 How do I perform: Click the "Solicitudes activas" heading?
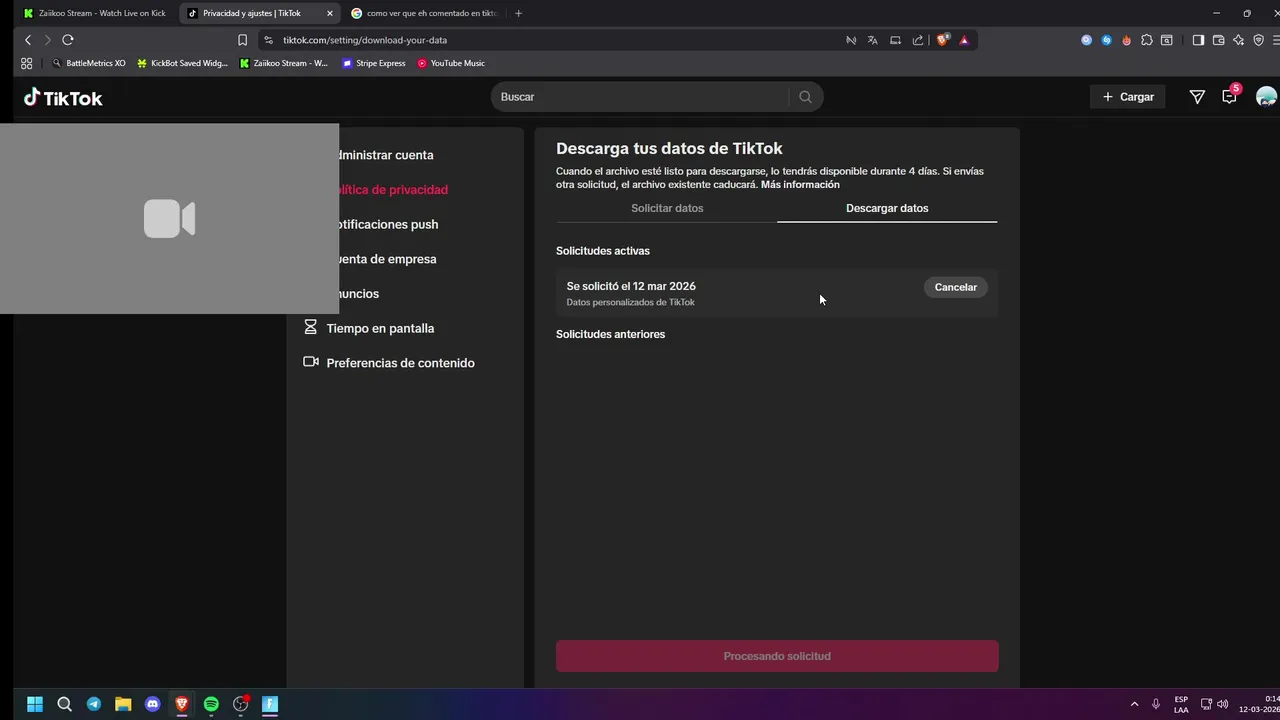pyautogui.click(x=602, y=251)
